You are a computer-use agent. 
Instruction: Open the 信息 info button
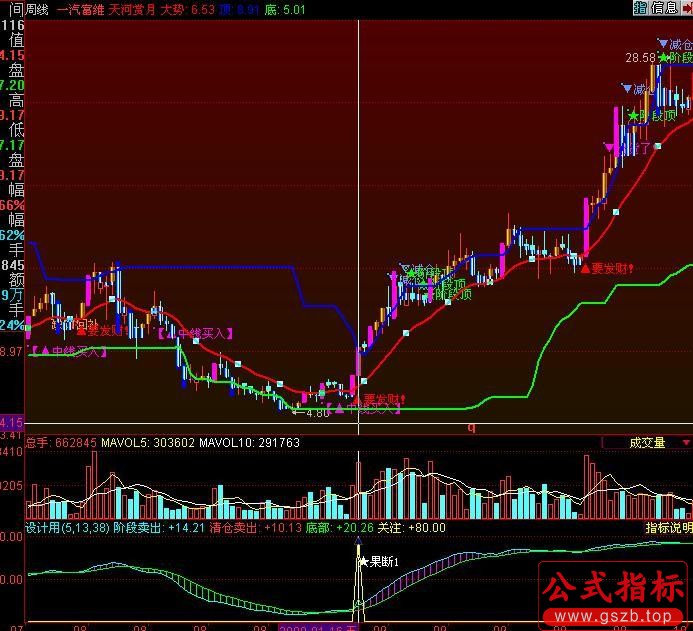pyautogui.click(x=663, y=8)
